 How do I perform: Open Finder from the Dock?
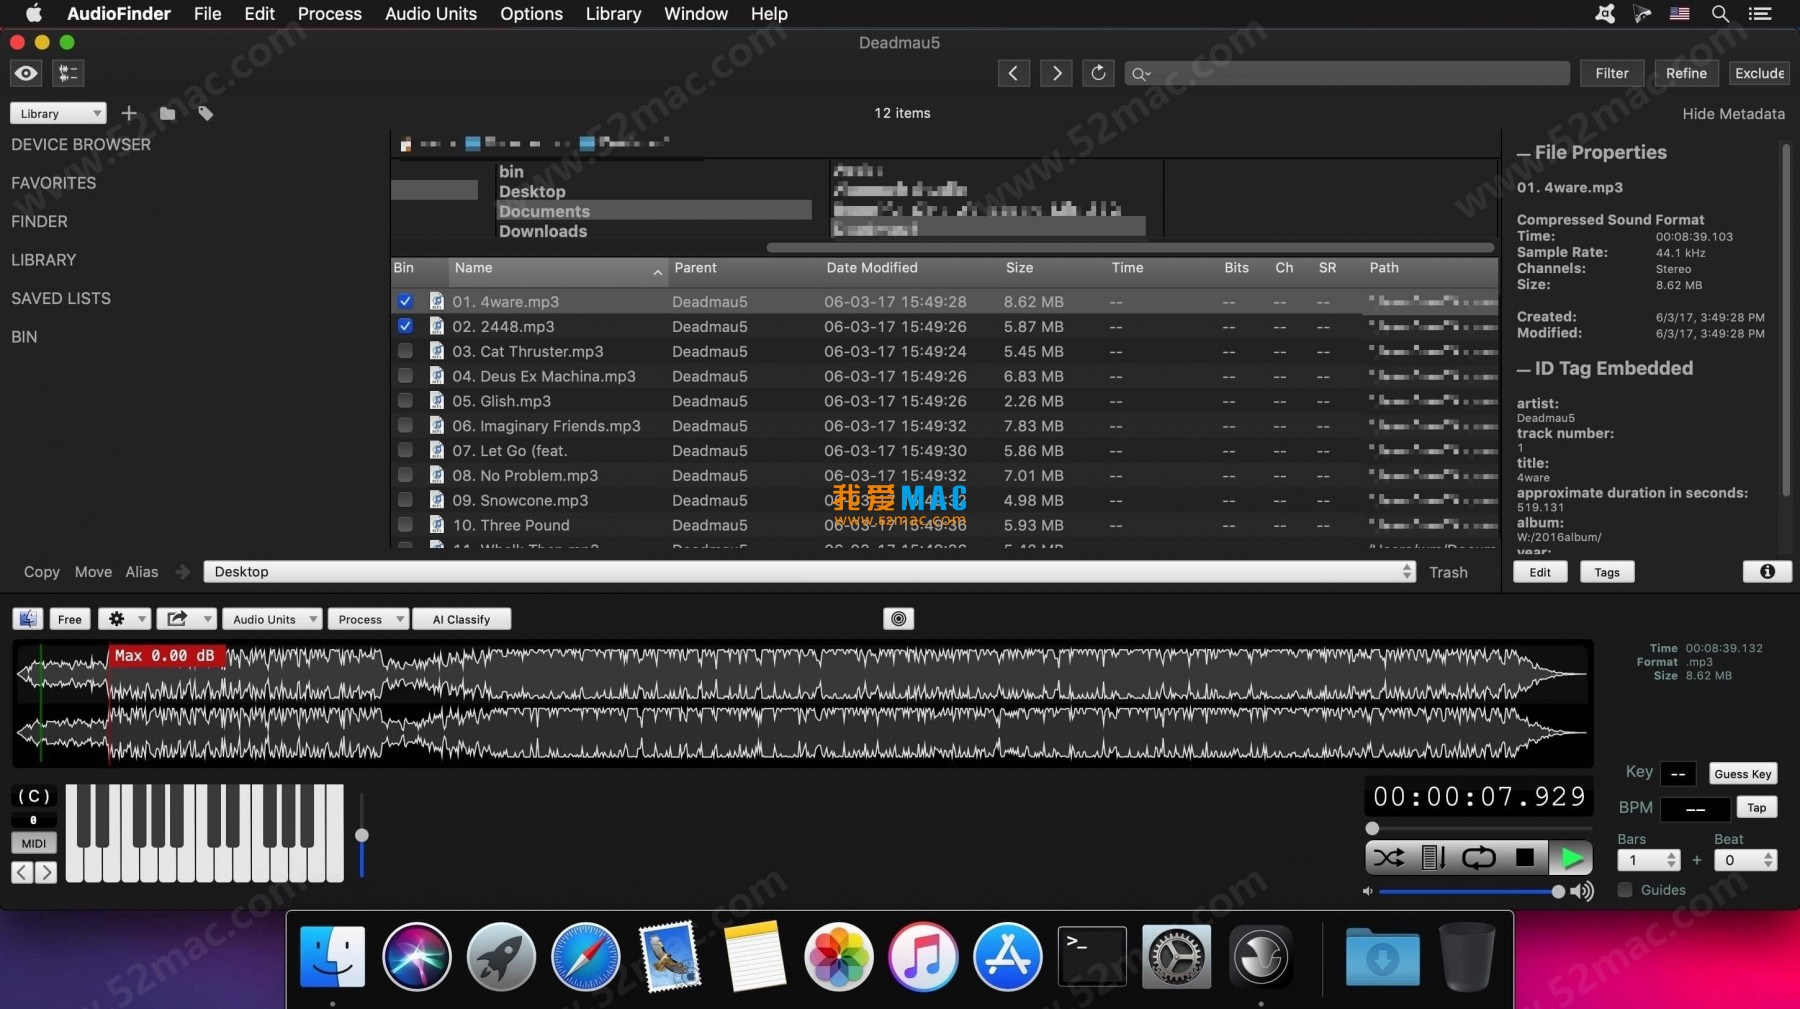pyautogui.click(x=332, y=957)
